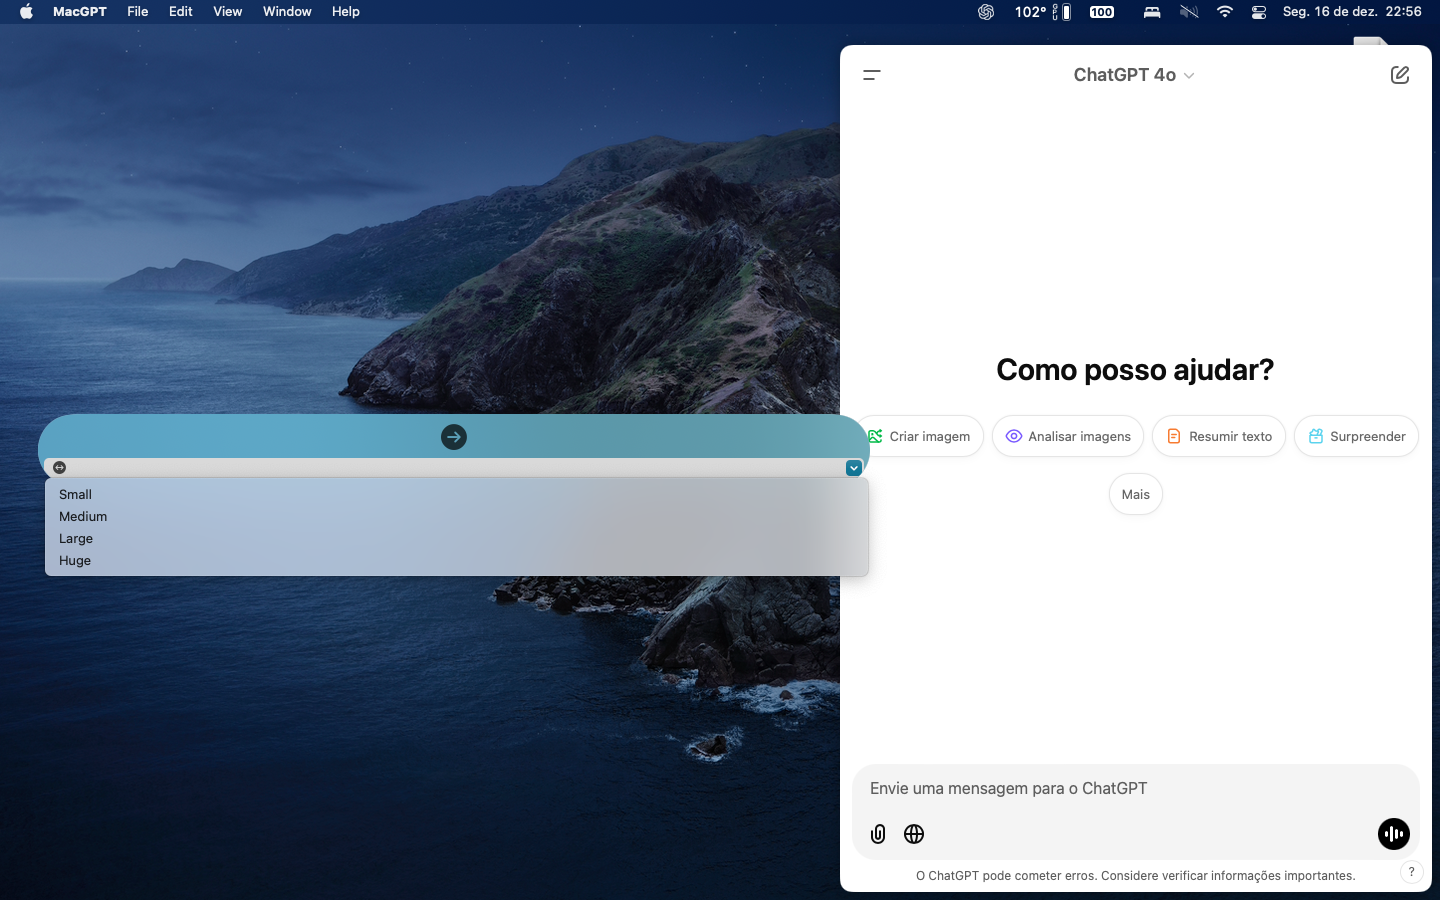
Task: Choose the Medium size option
Action: coord(456,516)
